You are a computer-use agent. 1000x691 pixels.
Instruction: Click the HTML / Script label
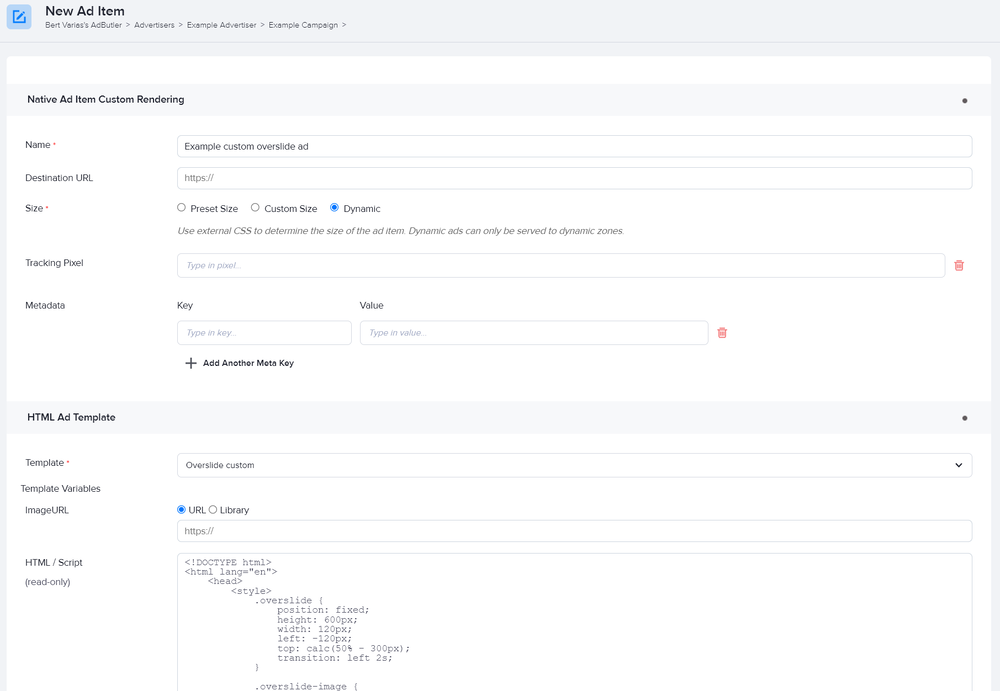(x=54, y=562)
